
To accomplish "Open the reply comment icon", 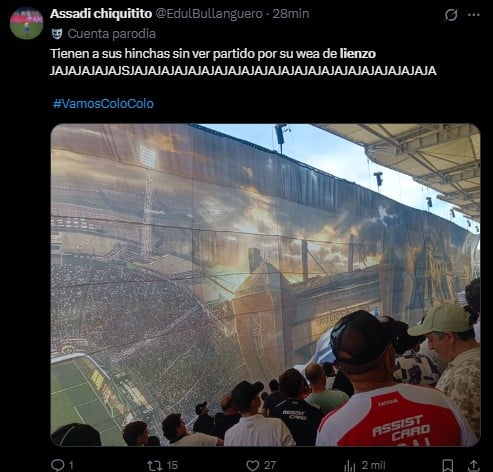I will 58,465.
